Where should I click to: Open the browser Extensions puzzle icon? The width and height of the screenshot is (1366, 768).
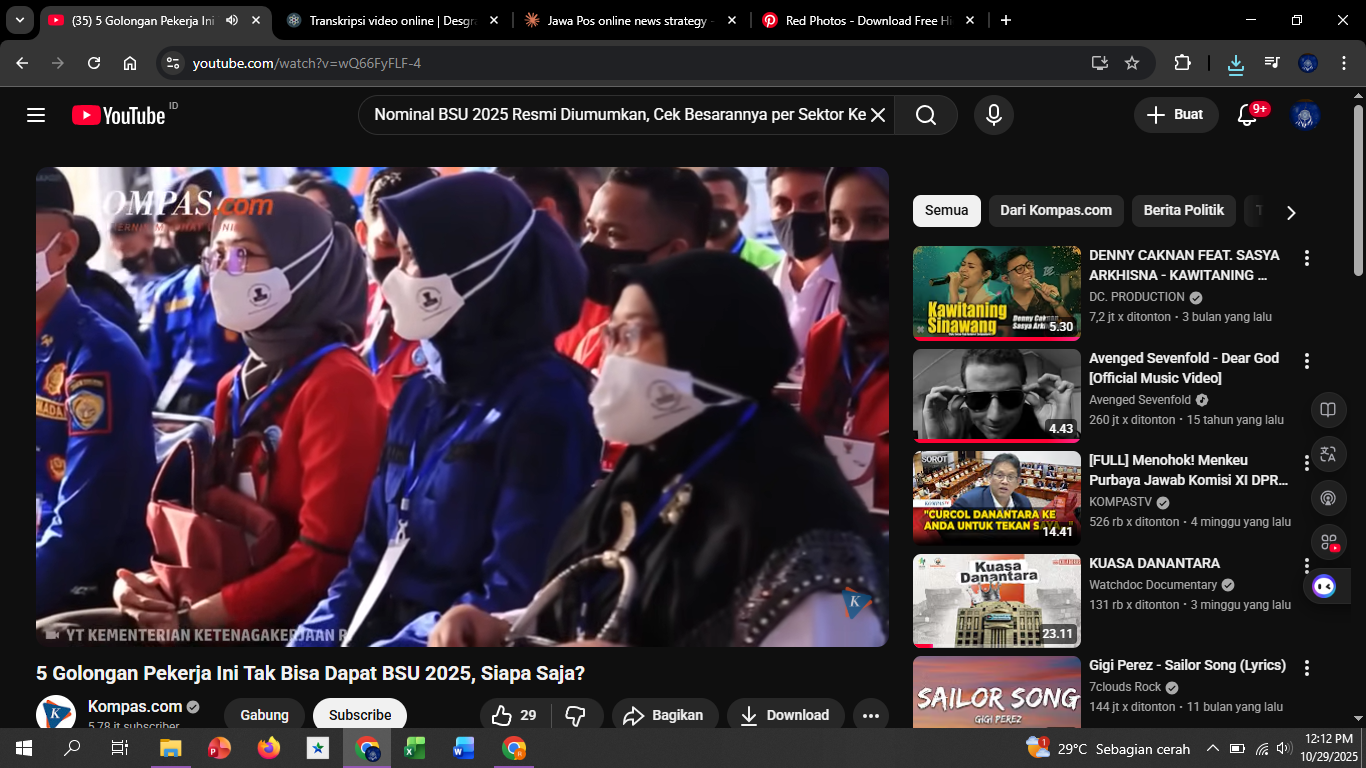1182,63
